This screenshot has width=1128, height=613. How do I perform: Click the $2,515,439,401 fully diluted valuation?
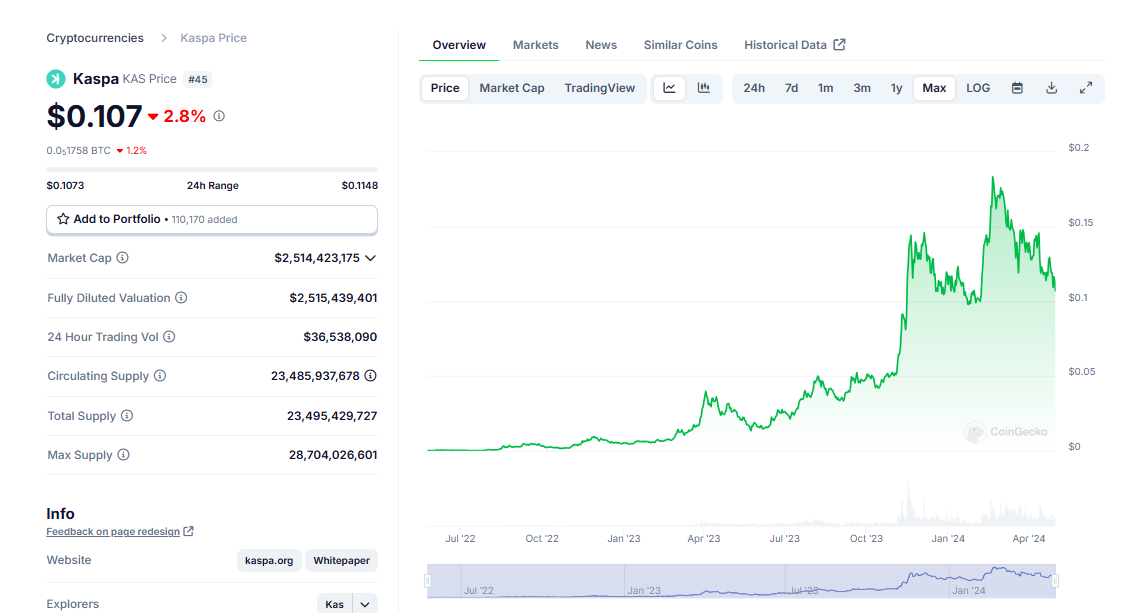333,298
